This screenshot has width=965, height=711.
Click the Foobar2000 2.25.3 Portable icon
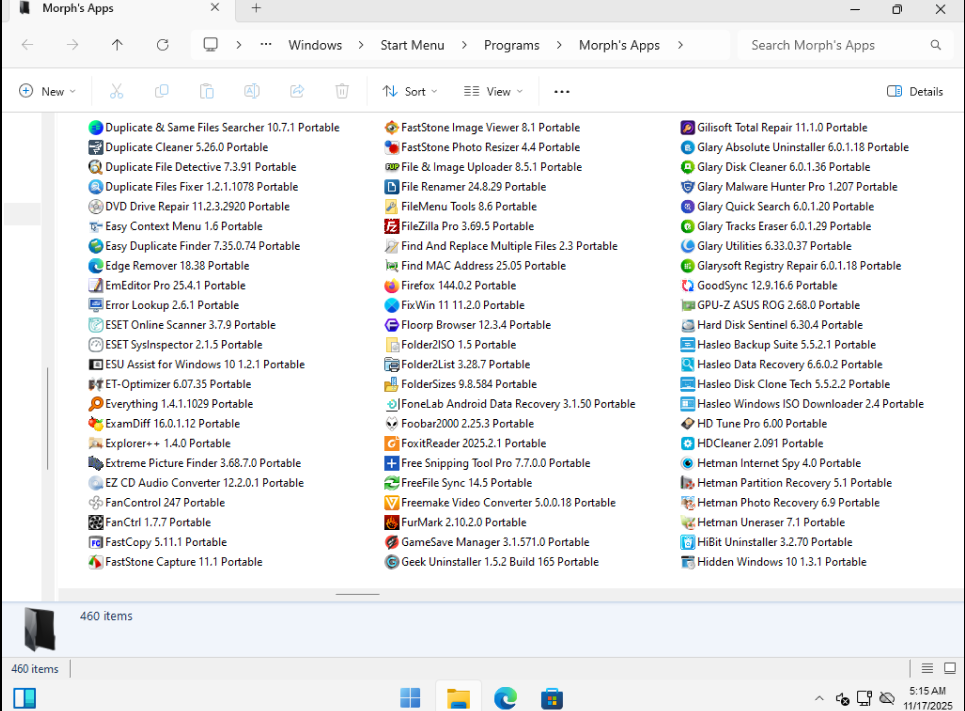tap(392, 423)
